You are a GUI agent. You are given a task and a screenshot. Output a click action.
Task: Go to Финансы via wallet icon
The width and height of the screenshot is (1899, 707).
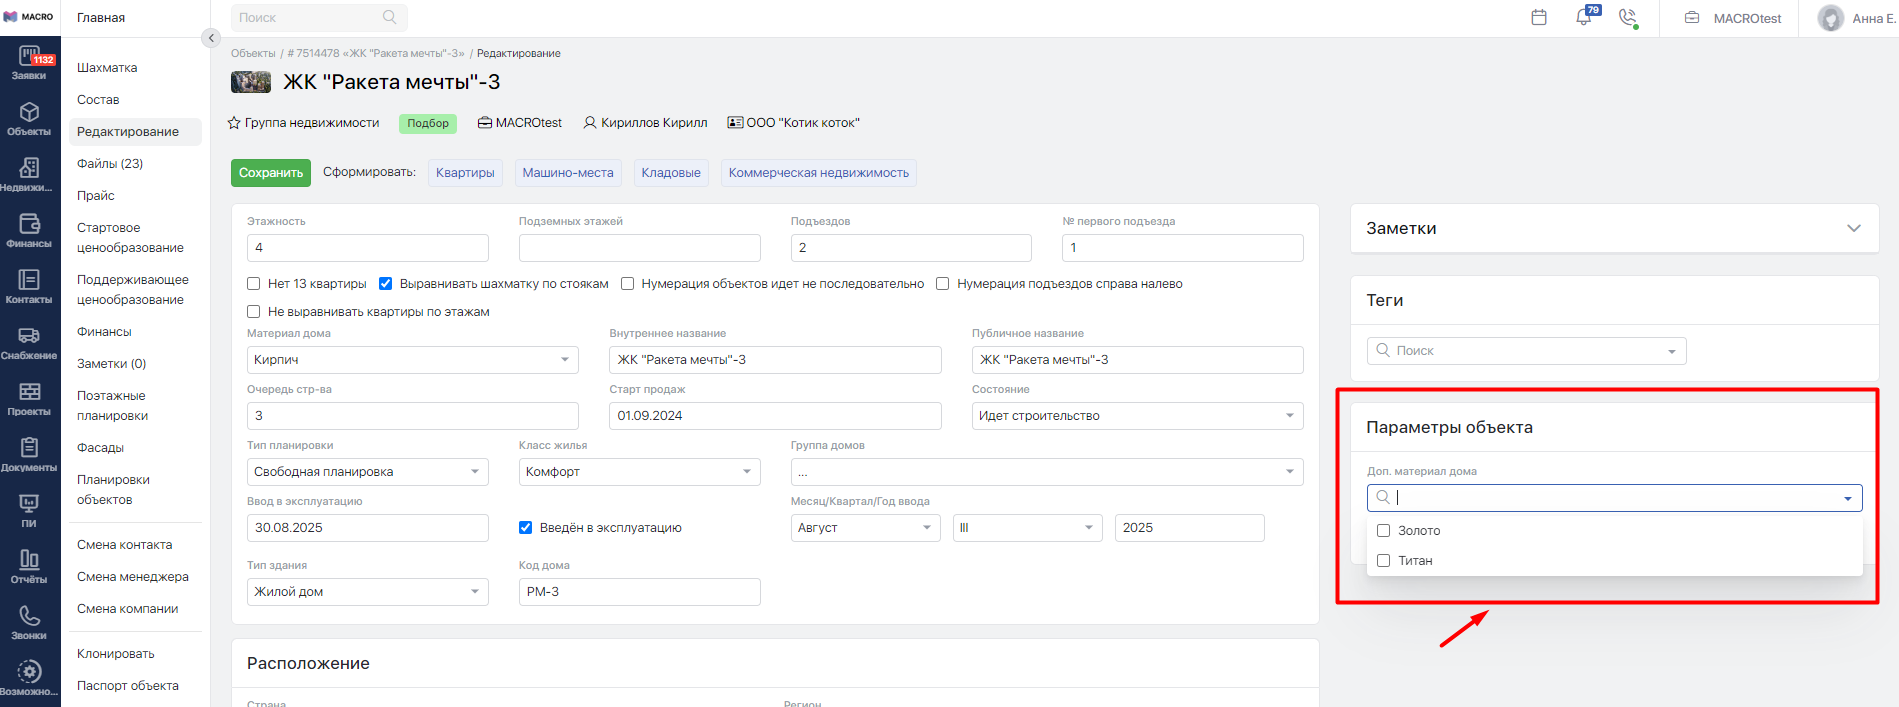pyautogui.click(x=29, y=230)
